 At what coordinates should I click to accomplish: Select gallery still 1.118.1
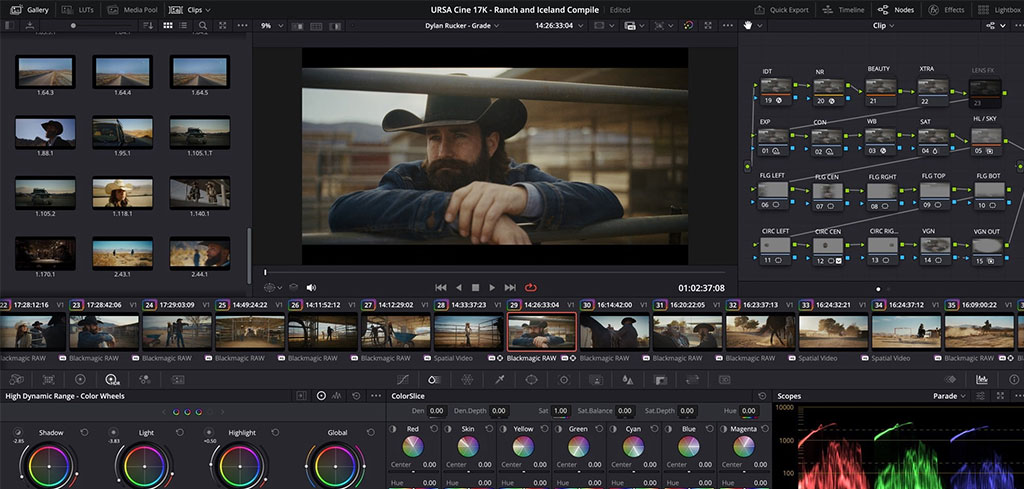coord(123,193)
